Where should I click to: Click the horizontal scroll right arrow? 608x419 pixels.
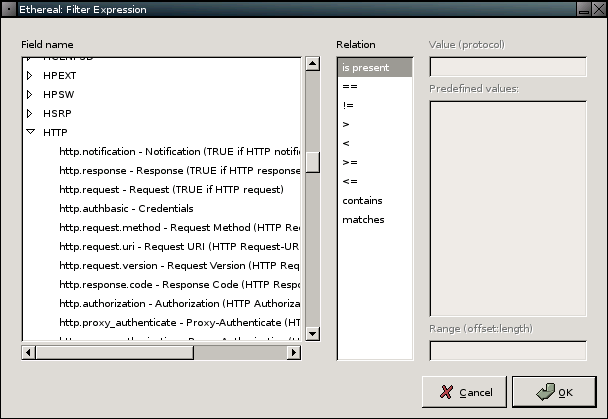click(x=294, y=353)
